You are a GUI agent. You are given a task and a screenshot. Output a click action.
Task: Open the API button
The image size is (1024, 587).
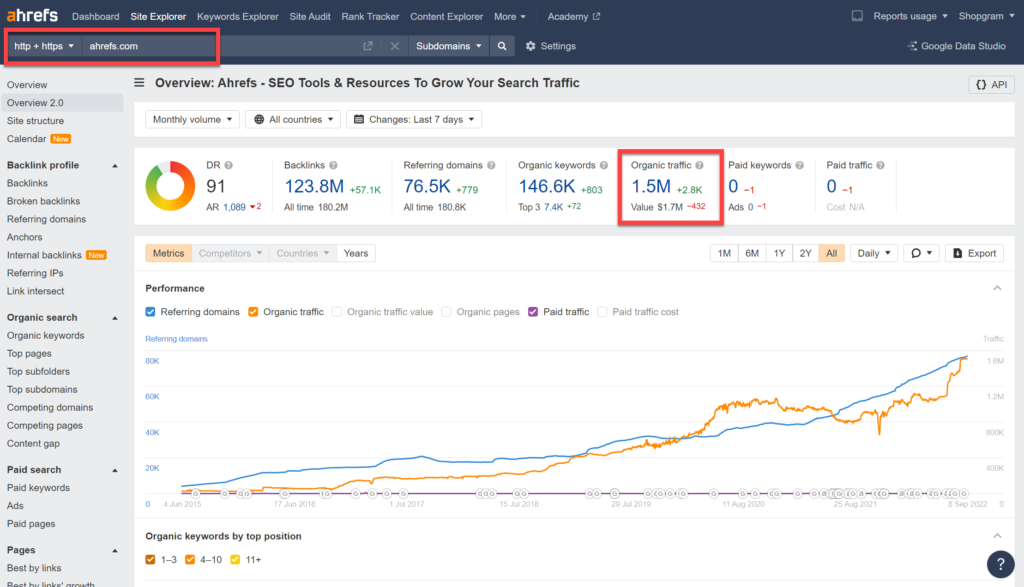[x=991, y=84]
